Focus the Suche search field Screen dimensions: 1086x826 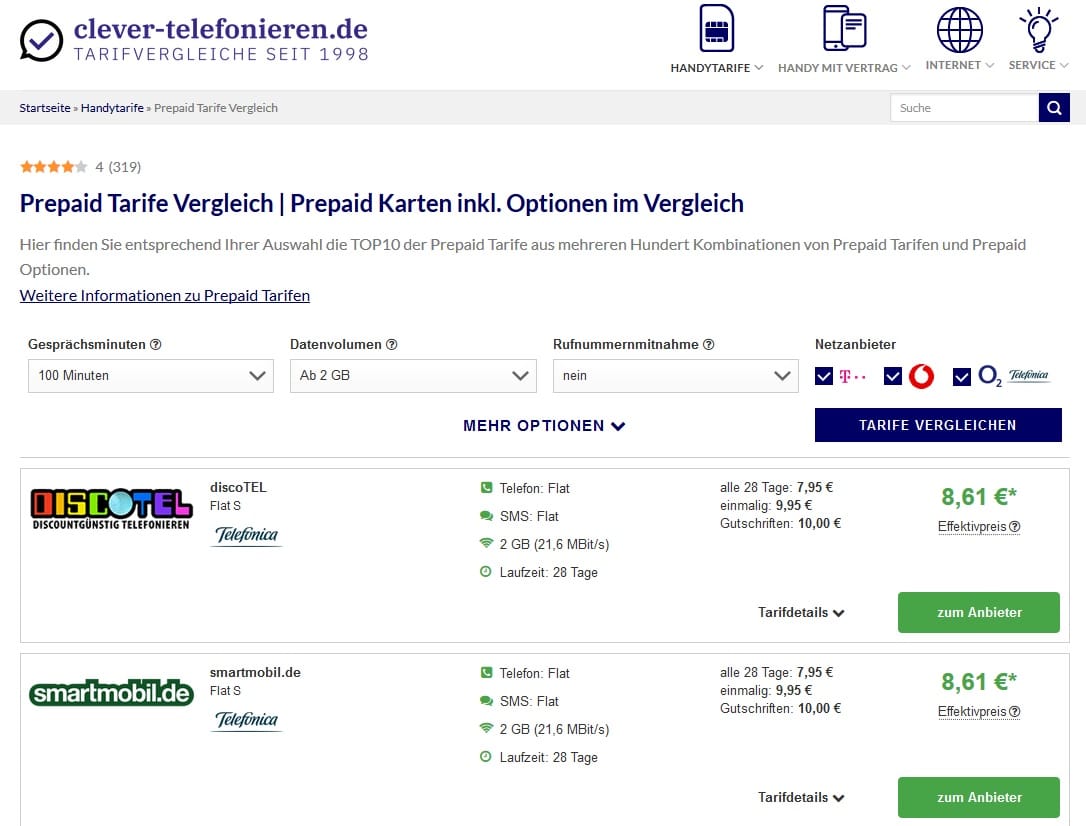964,108
